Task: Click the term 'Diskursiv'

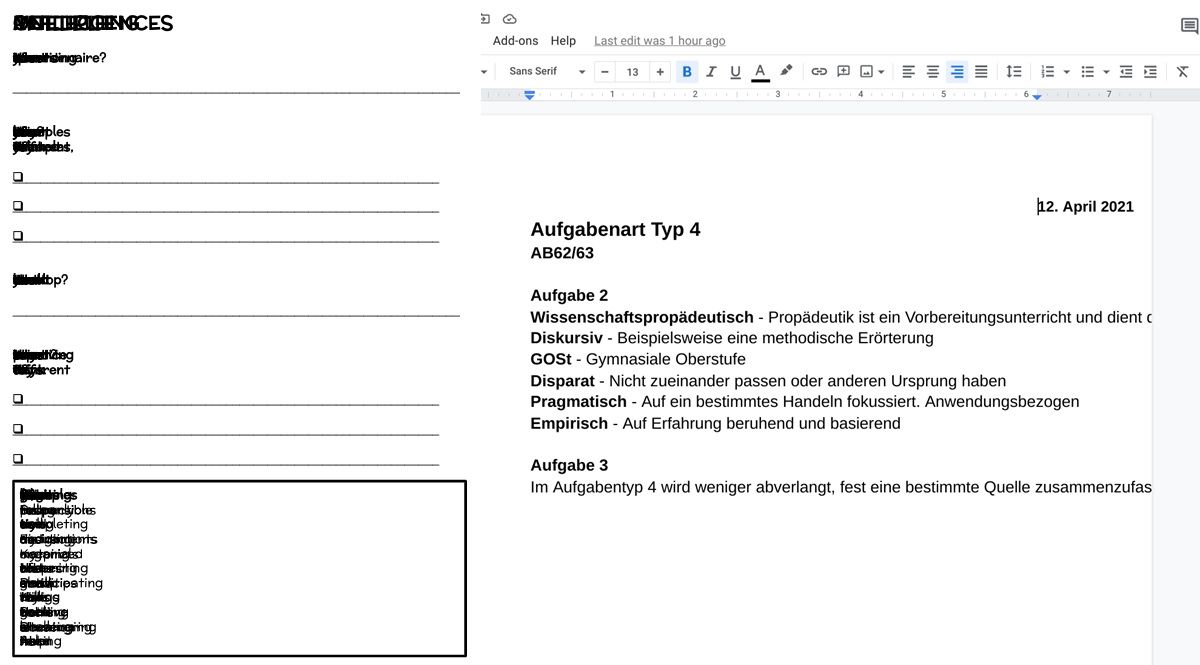Action: click(566, 338)
